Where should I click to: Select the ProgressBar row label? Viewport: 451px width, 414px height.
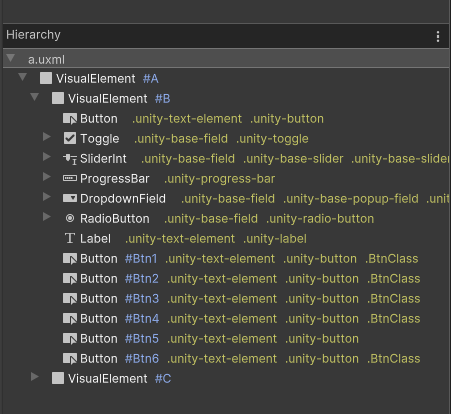tap(115, 179)
